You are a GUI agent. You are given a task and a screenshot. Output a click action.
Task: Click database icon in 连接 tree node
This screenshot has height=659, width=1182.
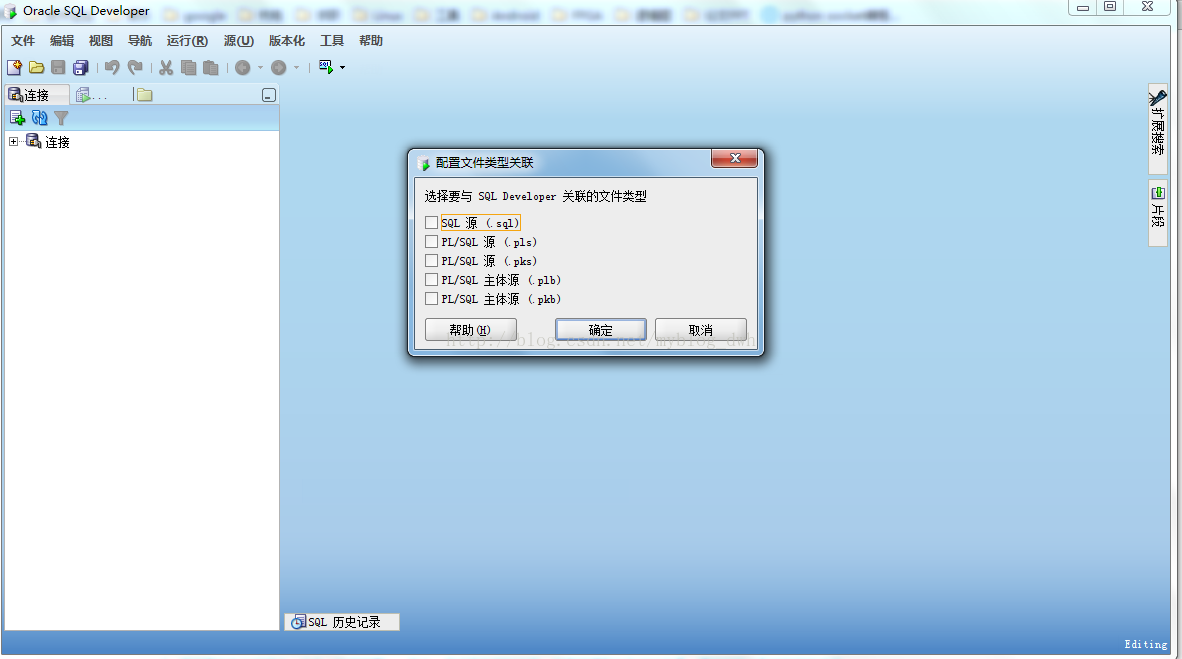[33, 140]
